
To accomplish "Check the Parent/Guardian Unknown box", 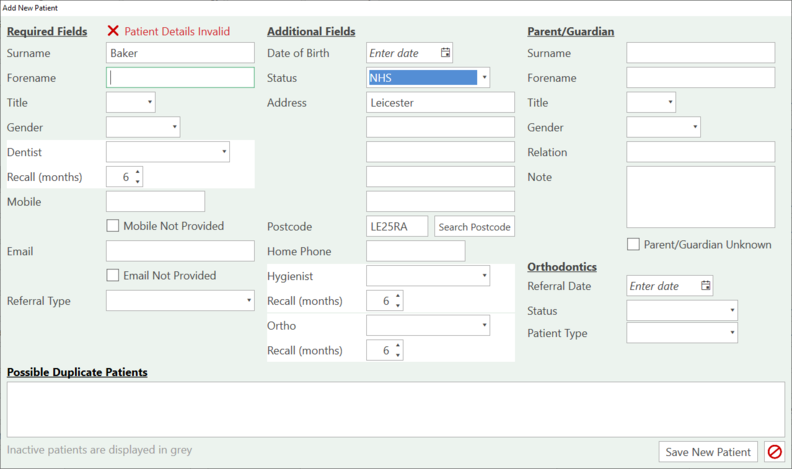I will [x=634, y=245].
